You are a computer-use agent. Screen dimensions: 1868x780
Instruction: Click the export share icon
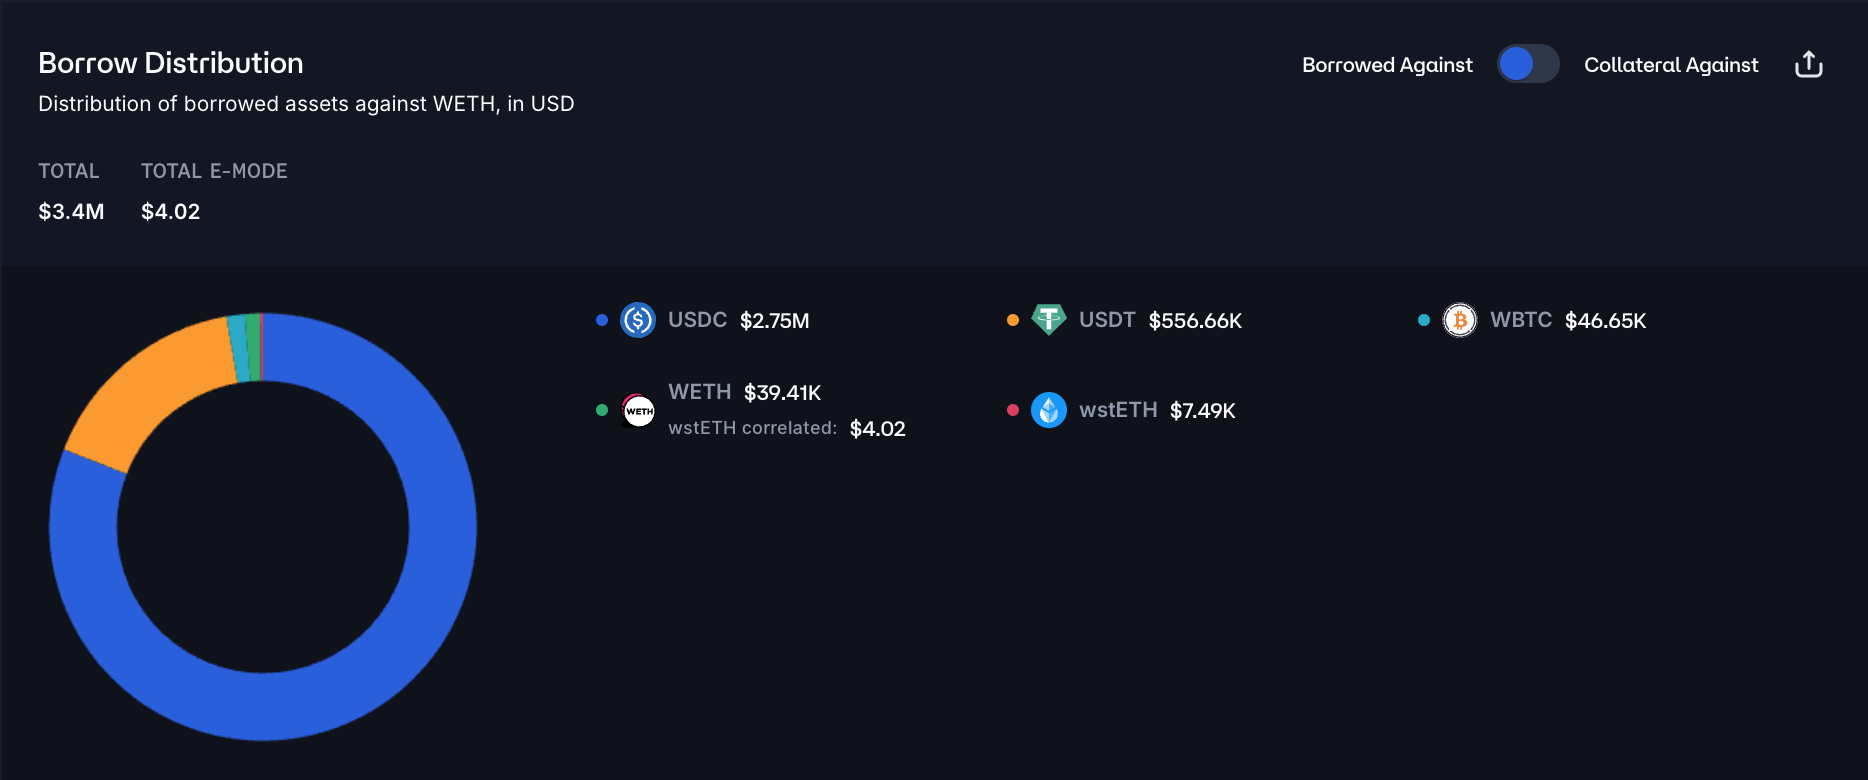(1808, 65)
